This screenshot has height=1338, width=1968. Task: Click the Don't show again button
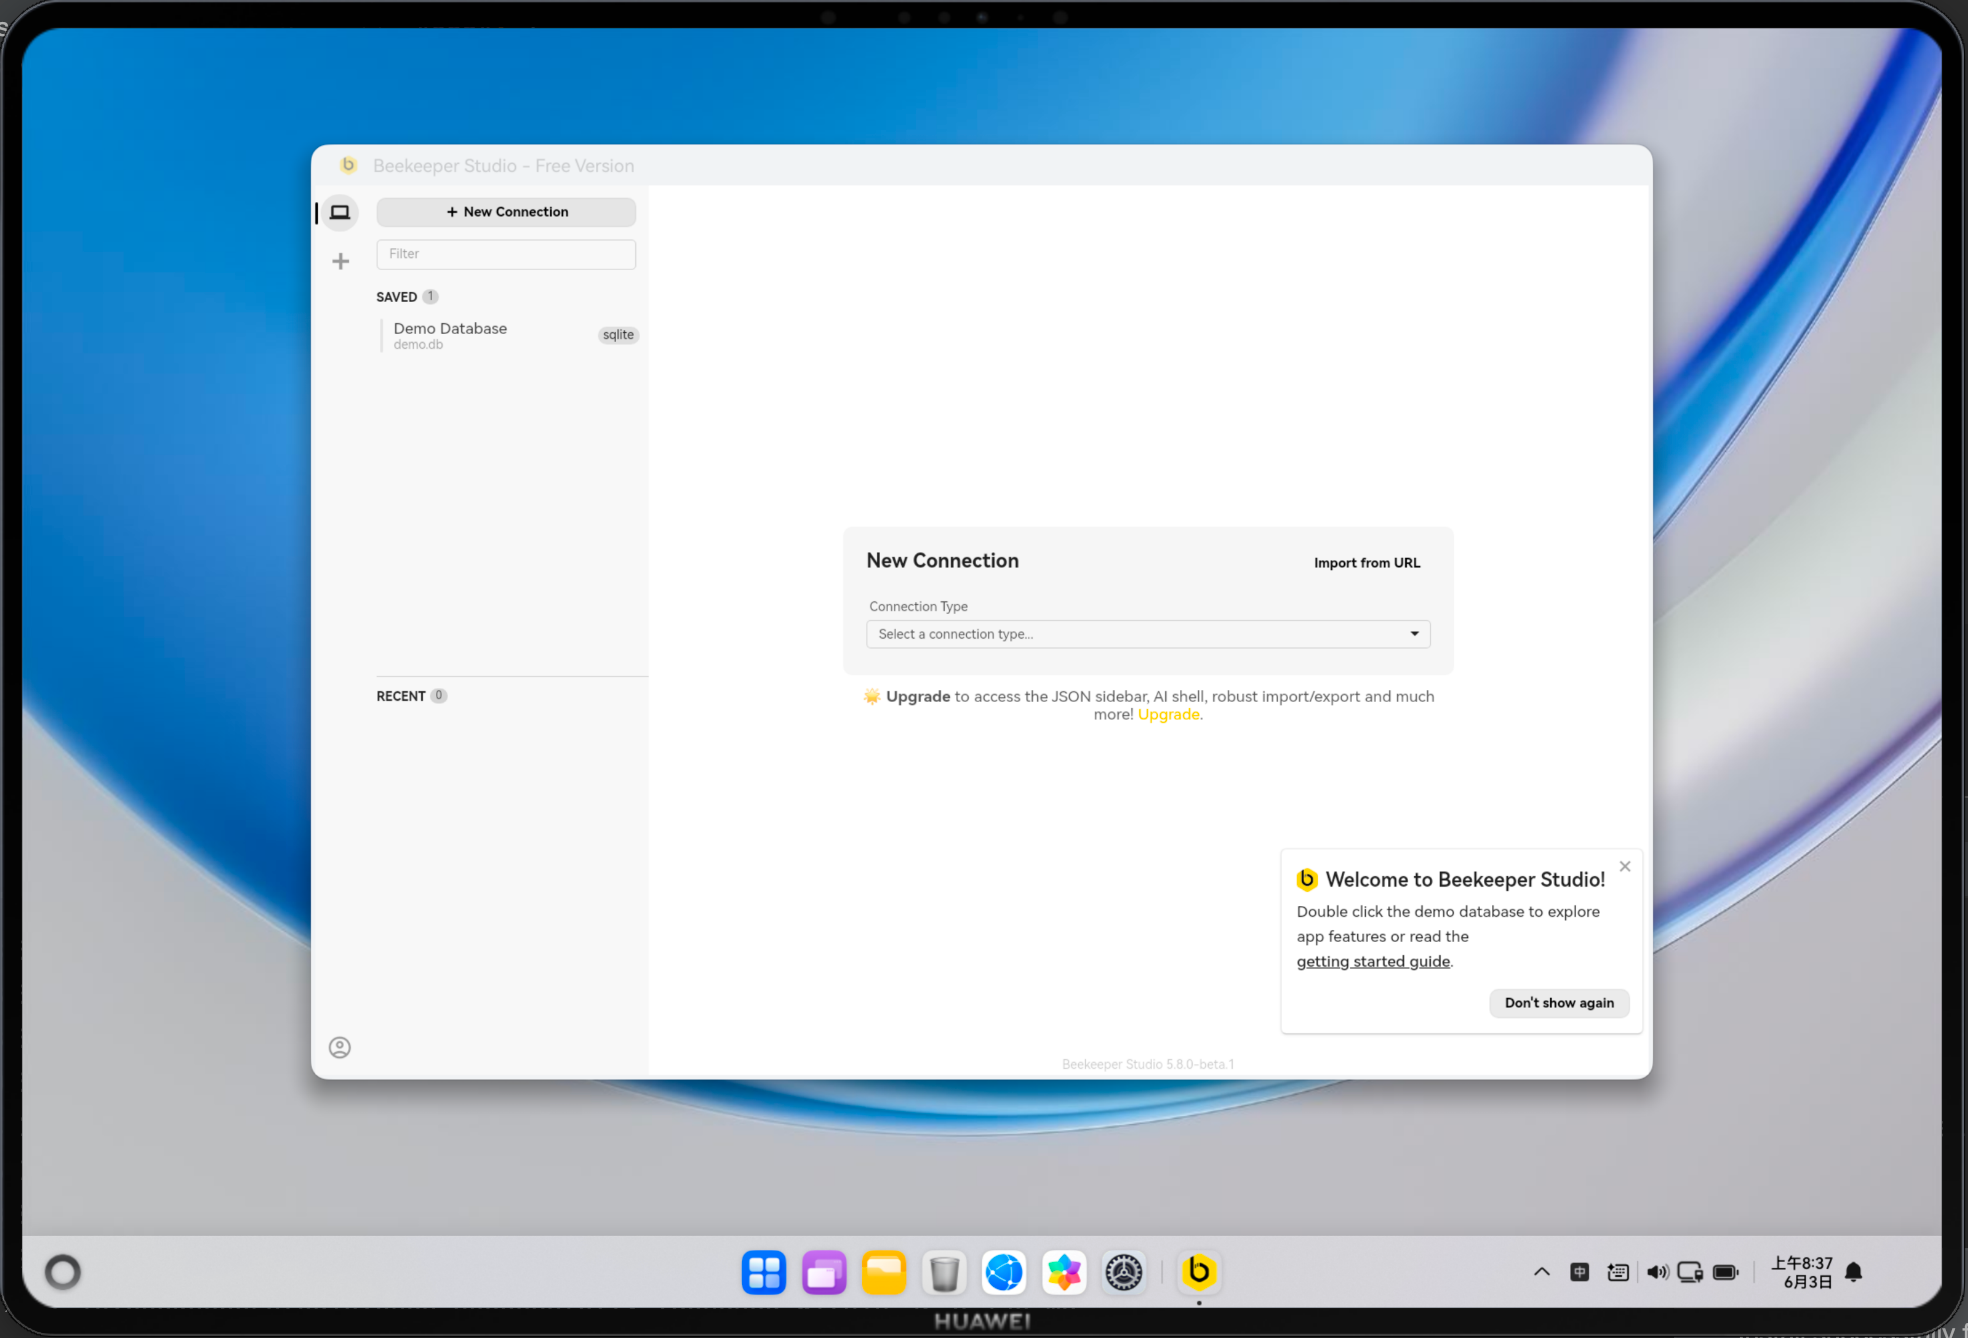1559,1003
